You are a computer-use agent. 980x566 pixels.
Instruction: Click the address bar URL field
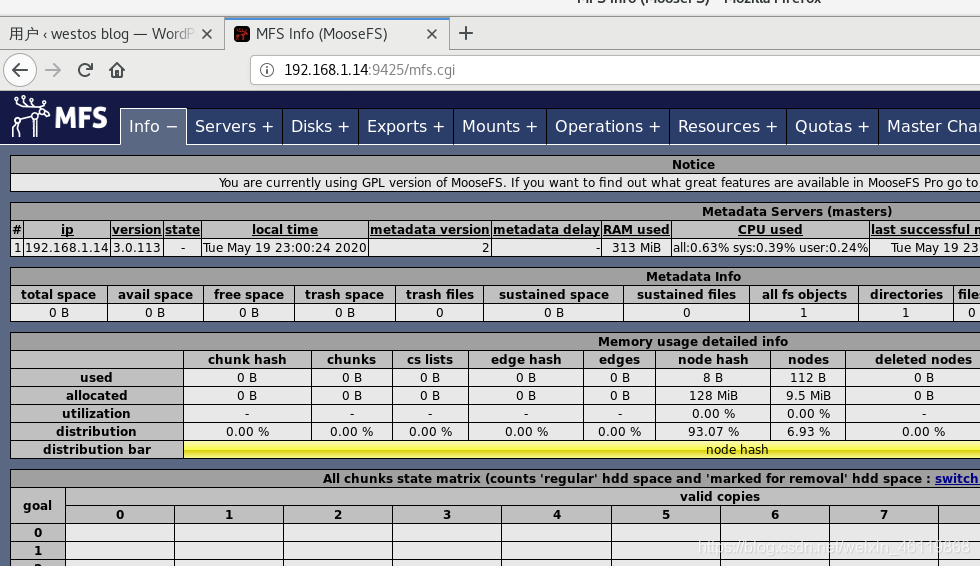point(616,70)
